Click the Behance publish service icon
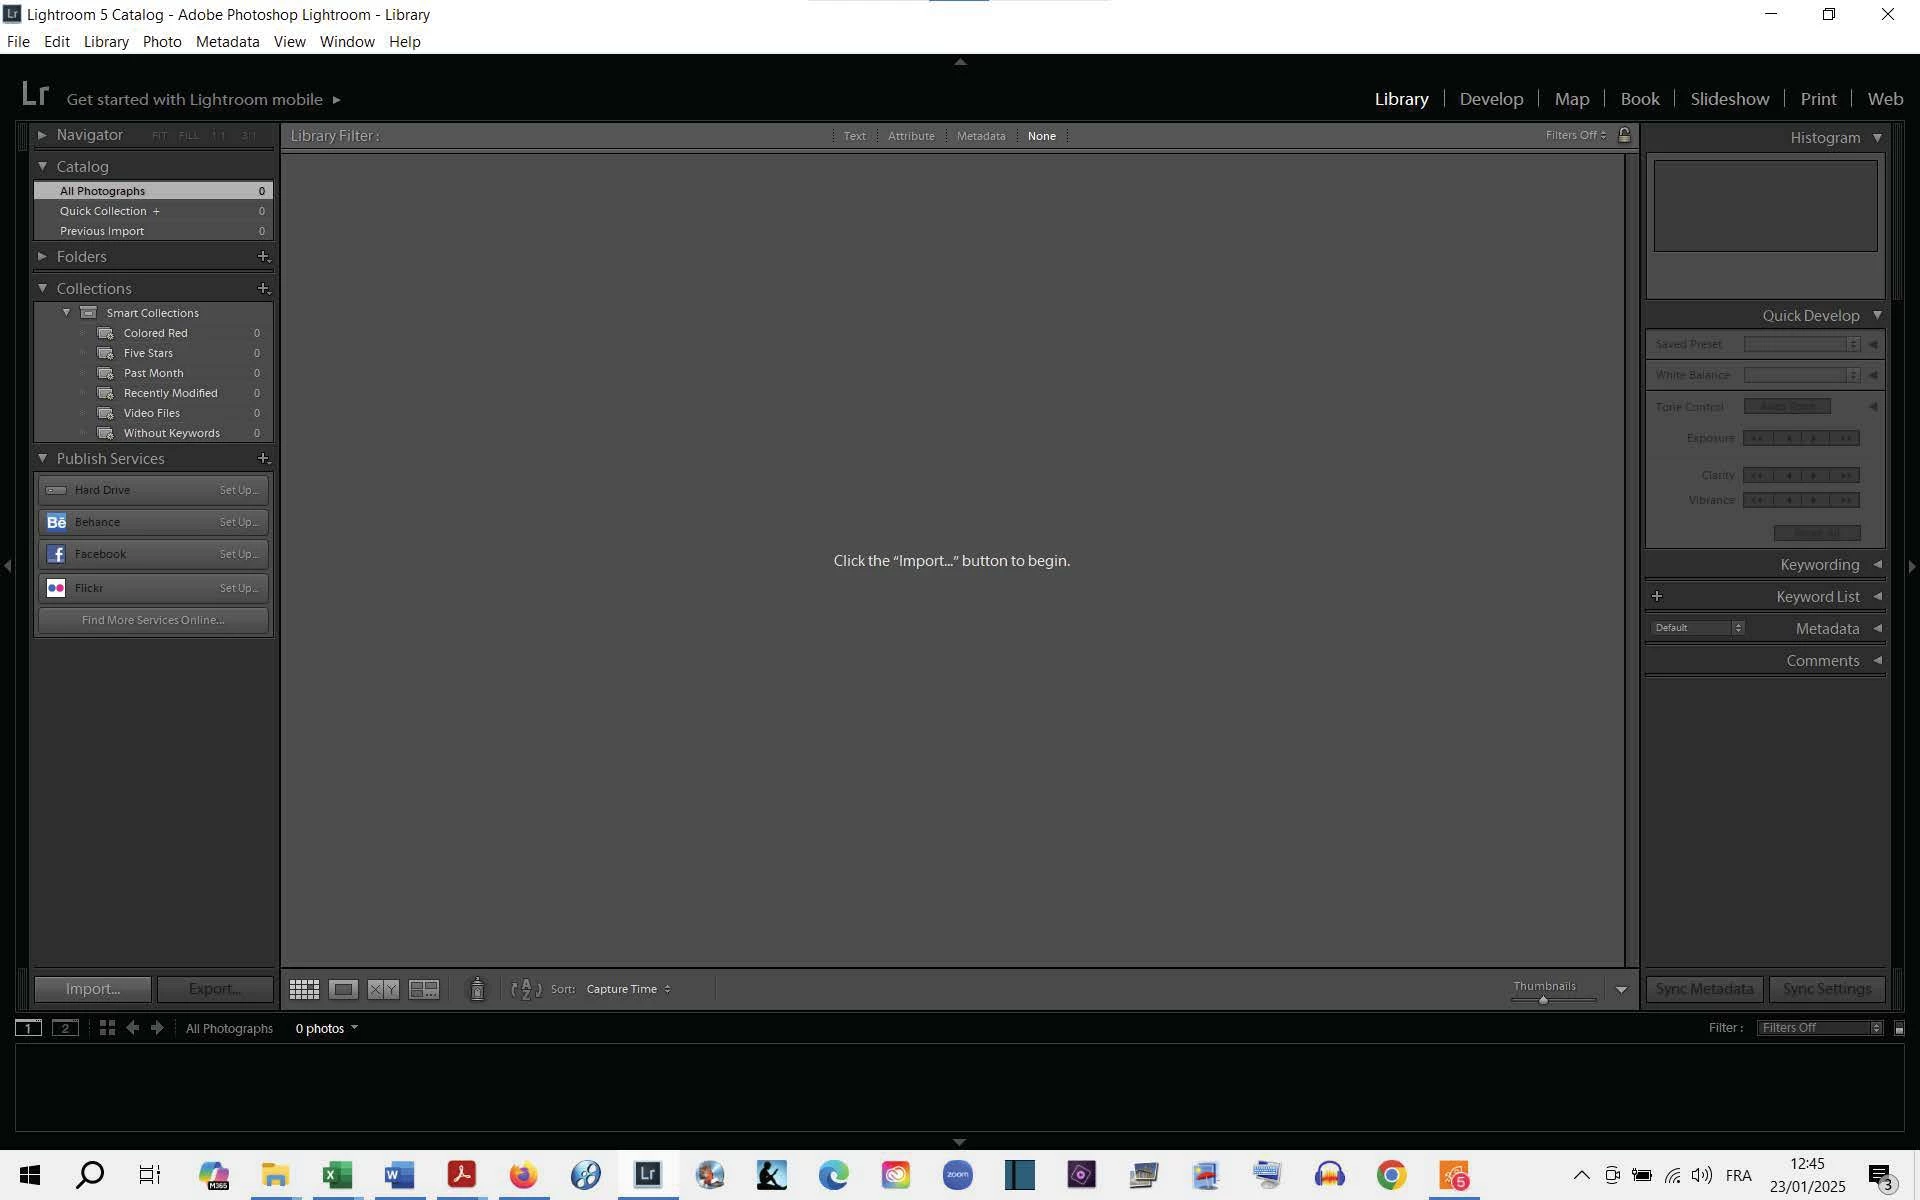This screenshot has width=1920, height=1200. pos(56,522)
